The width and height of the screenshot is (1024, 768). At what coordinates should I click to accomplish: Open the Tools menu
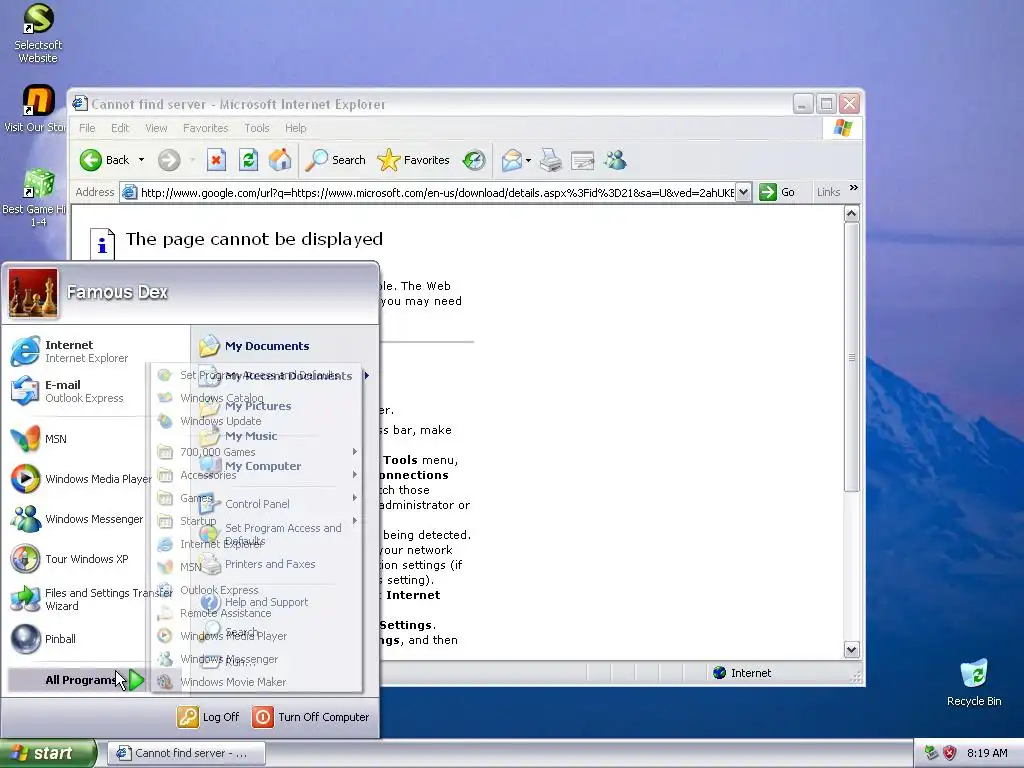coord(257,128)
